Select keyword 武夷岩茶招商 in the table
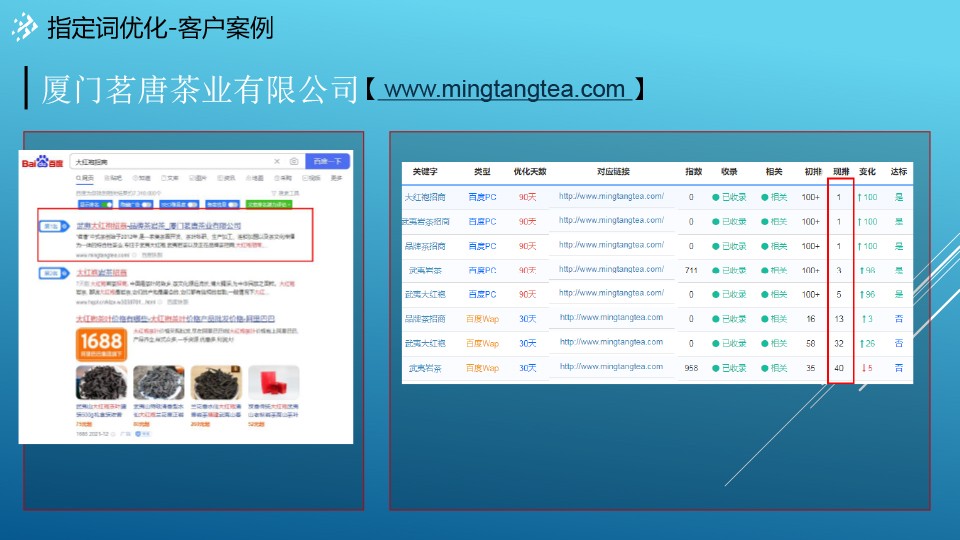960x540 pixels. click(426, 222)
